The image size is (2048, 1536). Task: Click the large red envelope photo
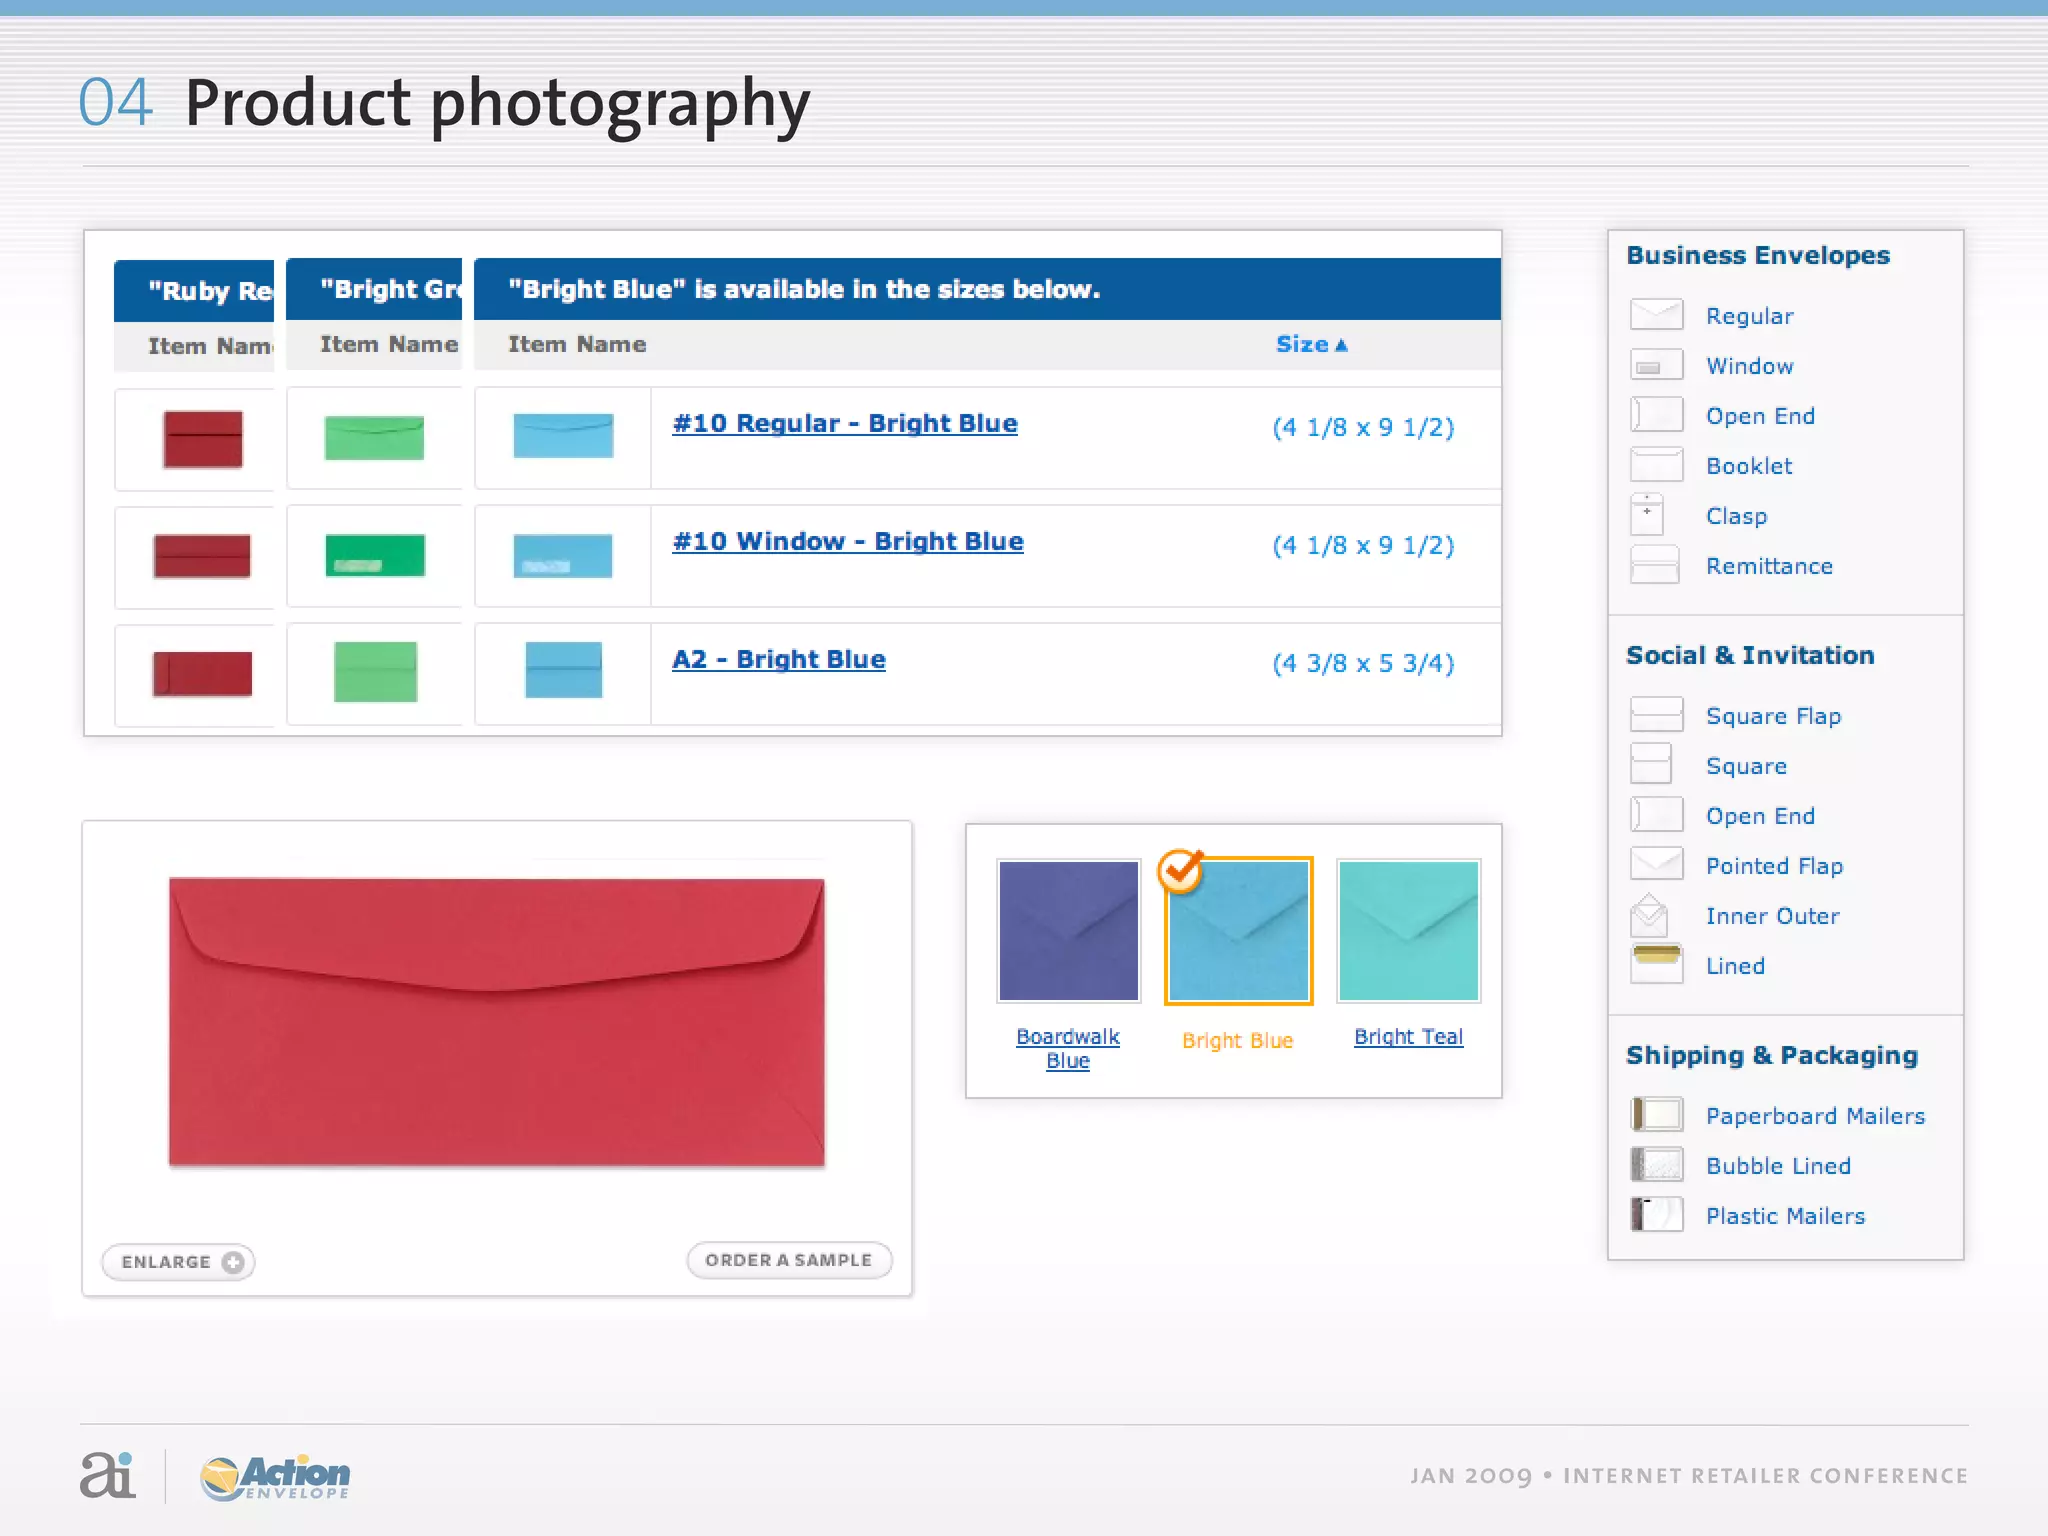pos(497,1022)
